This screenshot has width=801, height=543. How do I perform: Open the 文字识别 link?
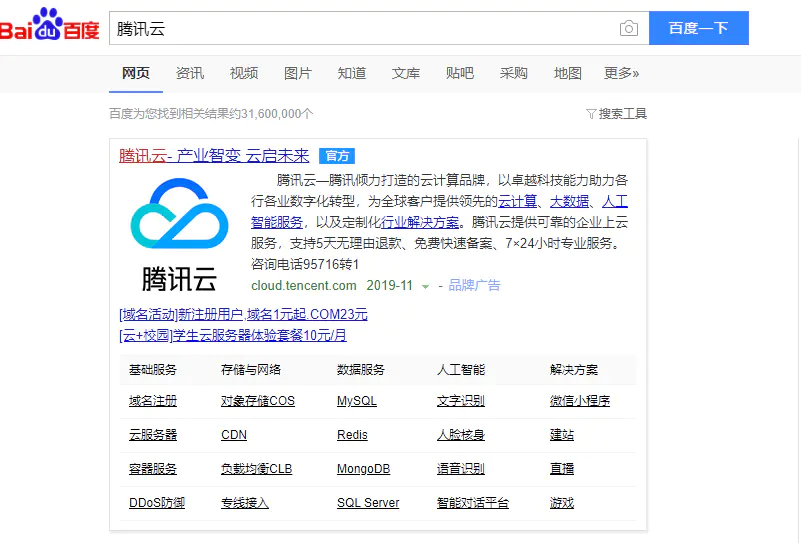tap(461, 401)
